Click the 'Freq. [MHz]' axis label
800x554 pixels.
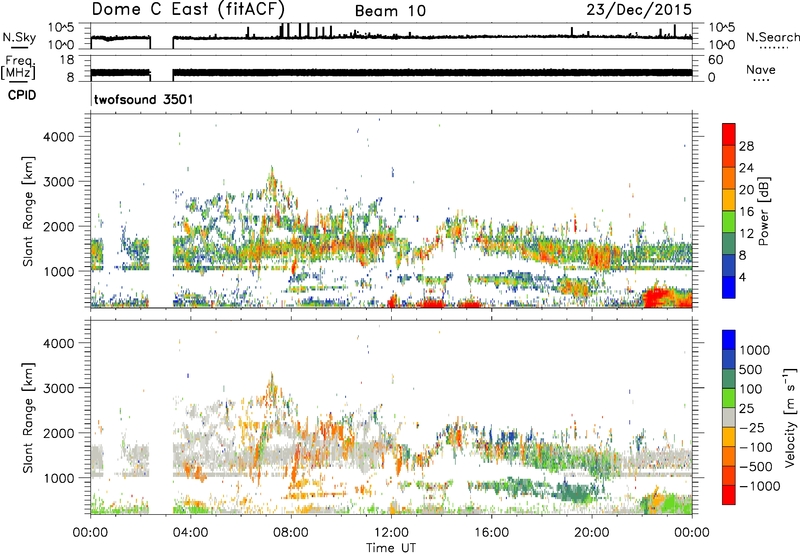coord(18,68)
